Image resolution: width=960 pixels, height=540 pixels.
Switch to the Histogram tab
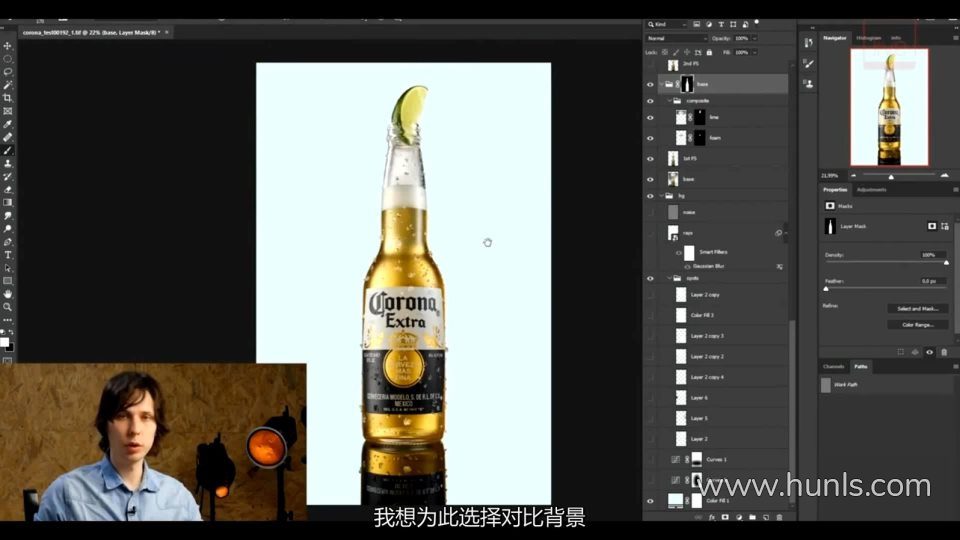click(868, 38)
